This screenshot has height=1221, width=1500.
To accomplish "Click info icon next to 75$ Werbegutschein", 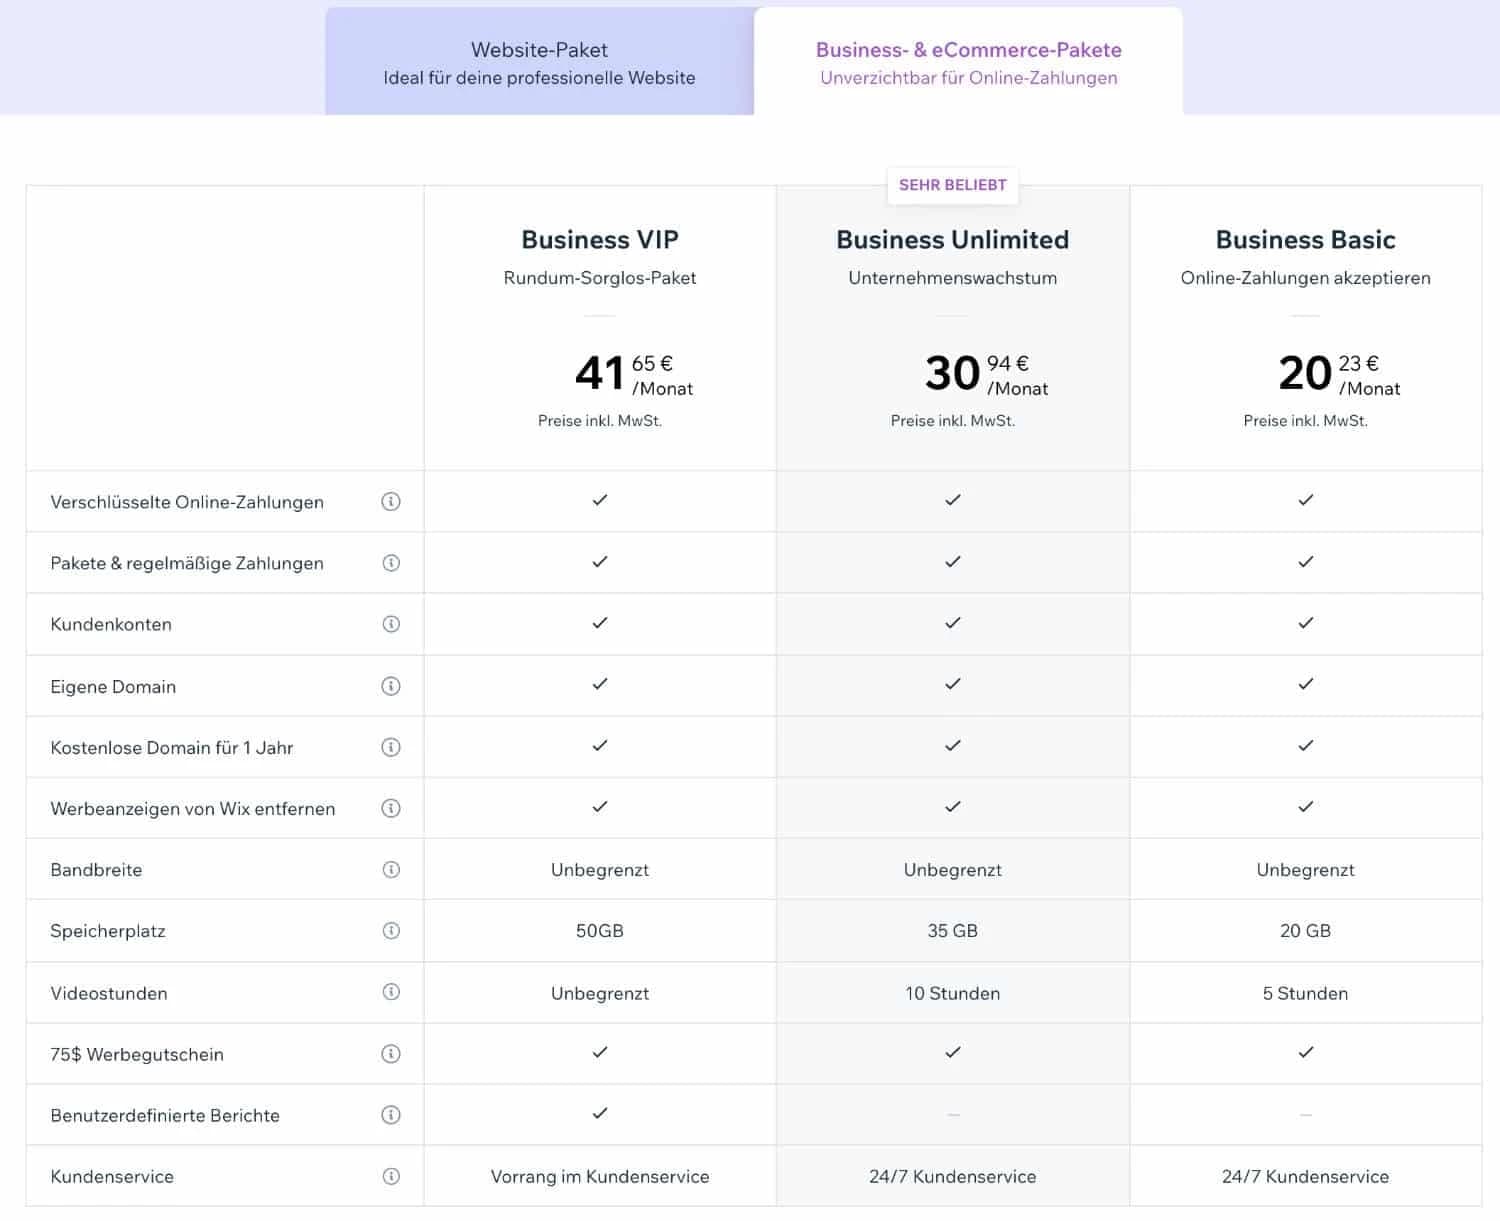I will [x=391, y=1054].
